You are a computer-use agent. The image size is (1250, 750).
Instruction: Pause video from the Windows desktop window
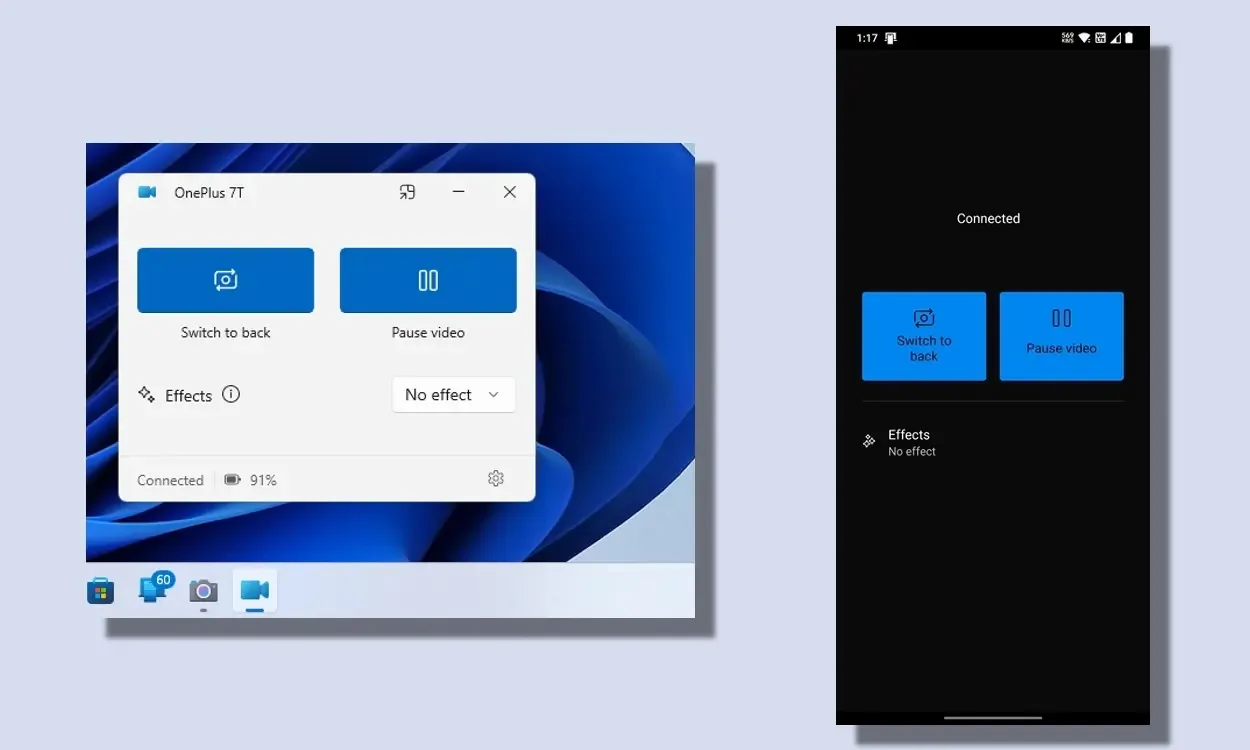pos(428,281)
